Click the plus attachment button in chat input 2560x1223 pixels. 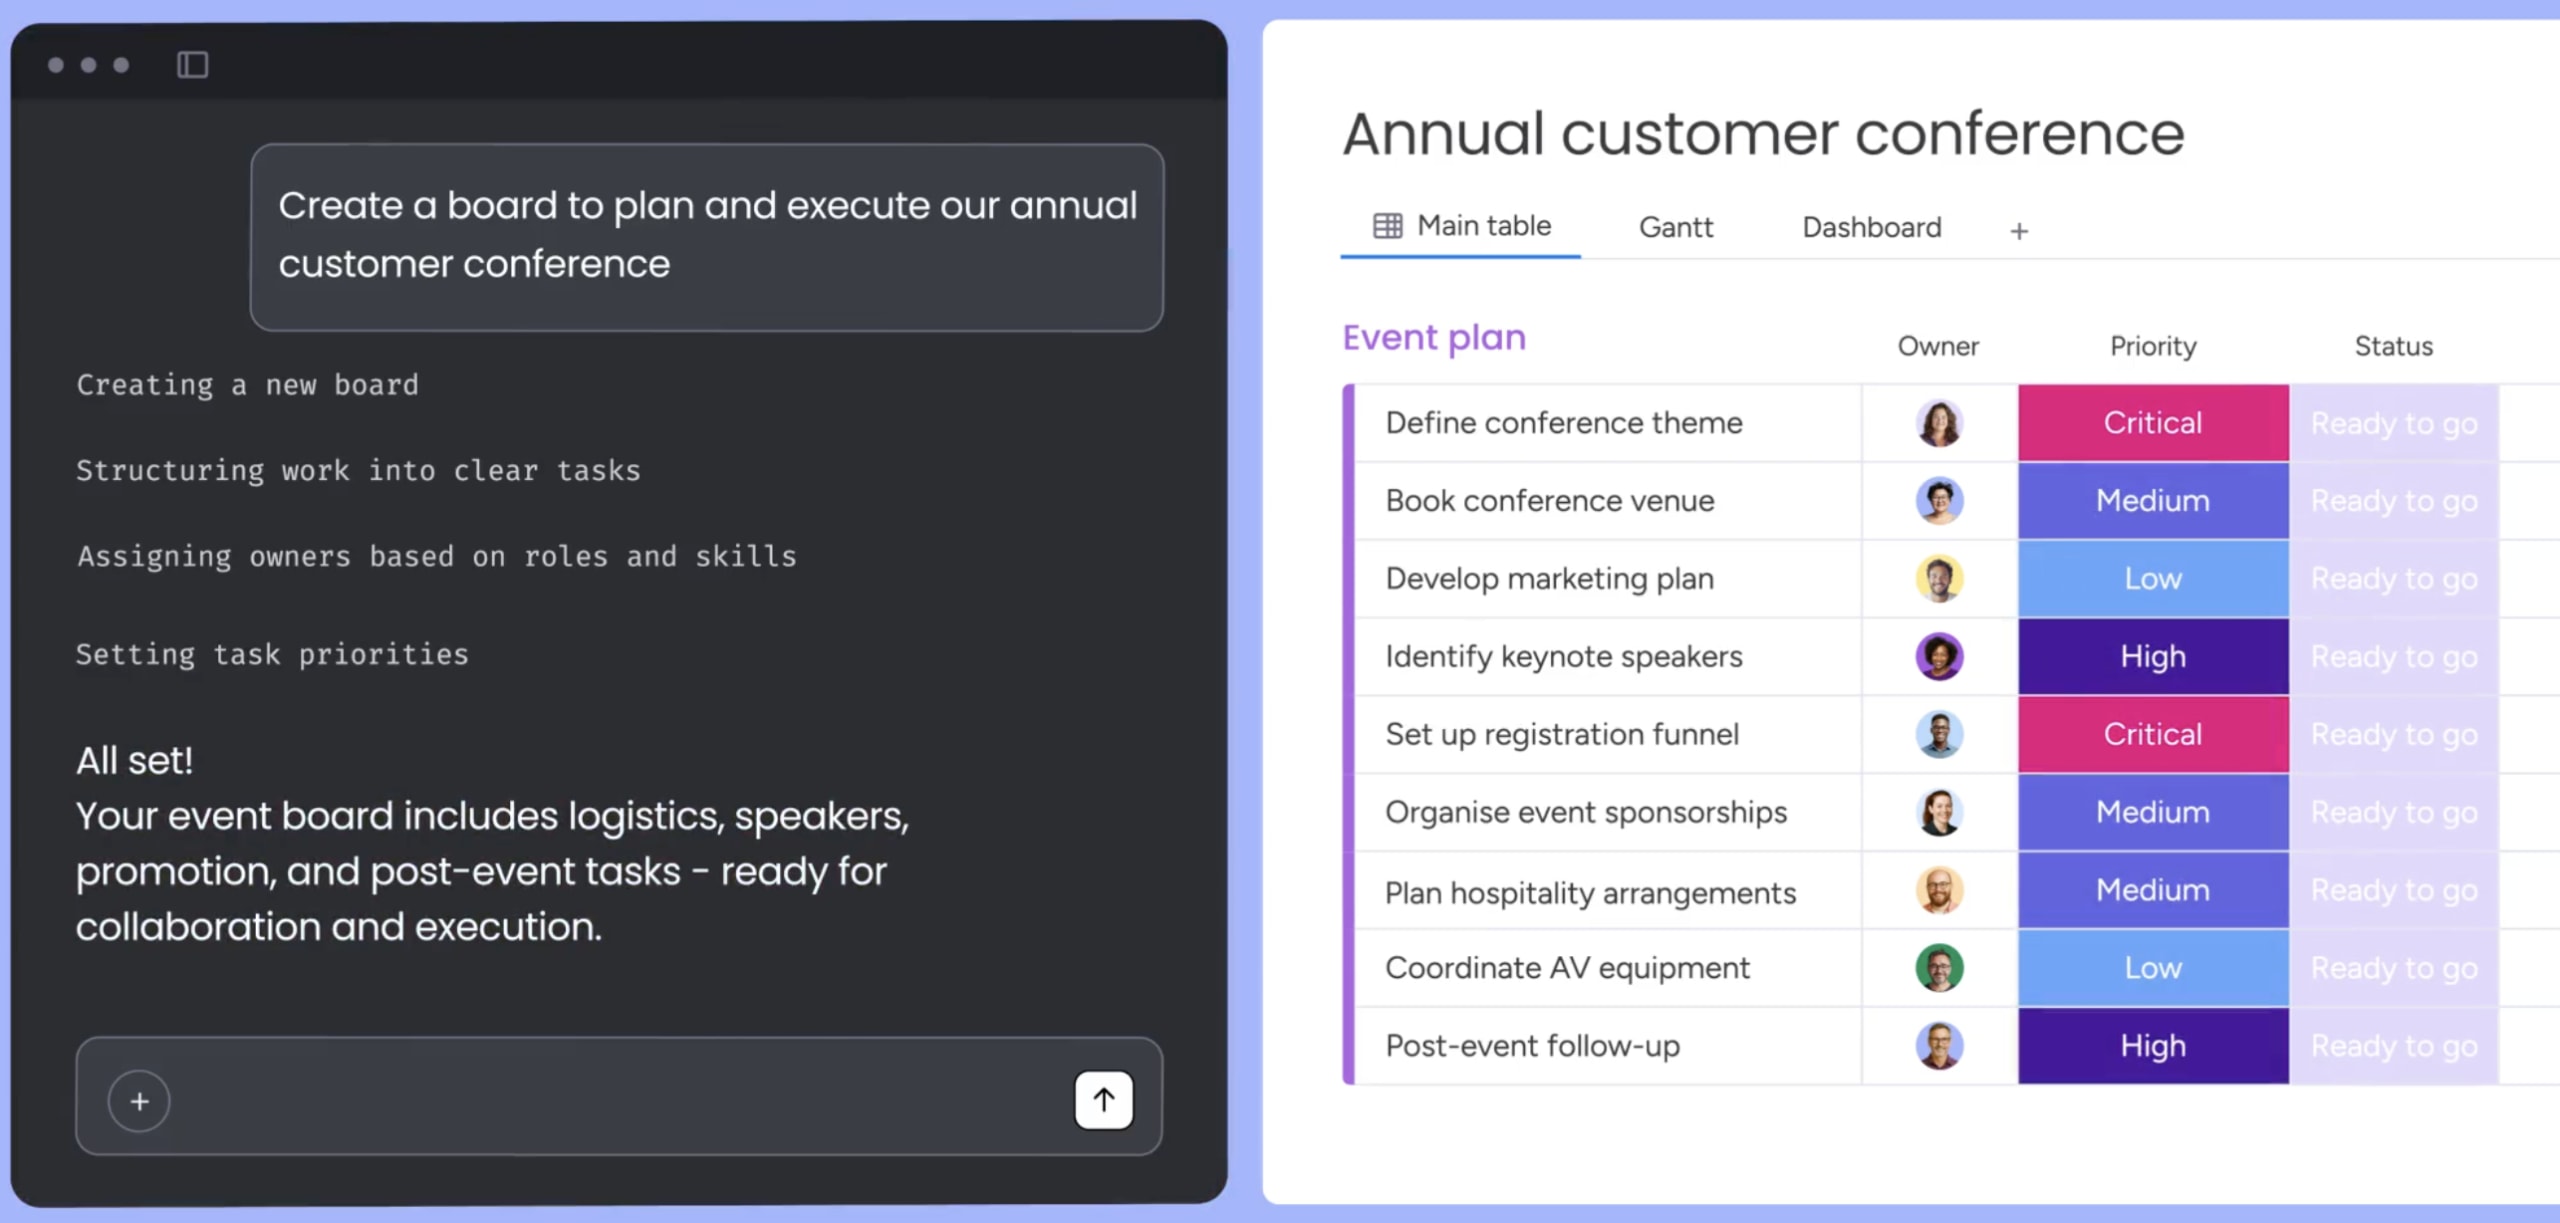[x=139, y=1101]
